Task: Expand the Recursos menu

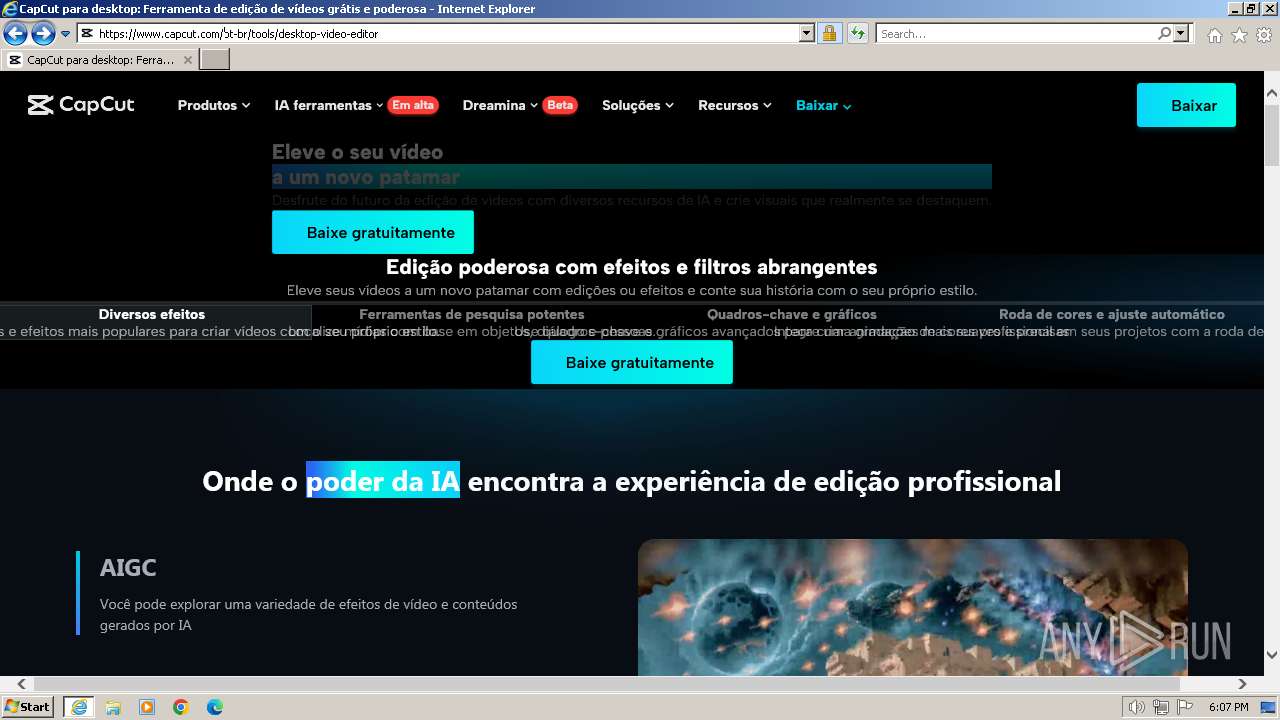Action: [735, 105]
